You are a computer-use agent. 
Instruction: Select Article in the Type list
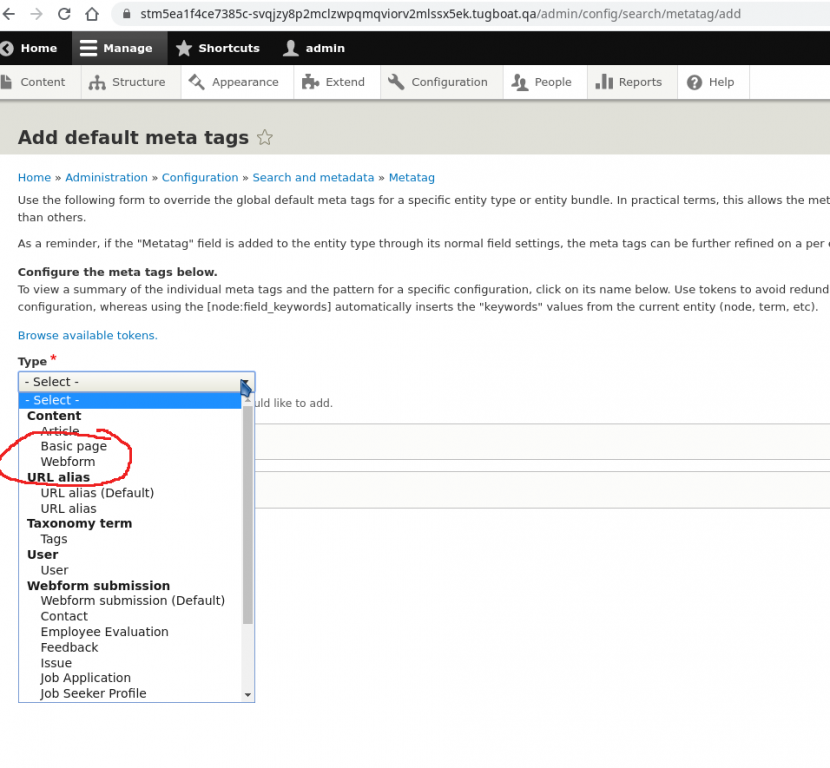(x=60, y=431)
